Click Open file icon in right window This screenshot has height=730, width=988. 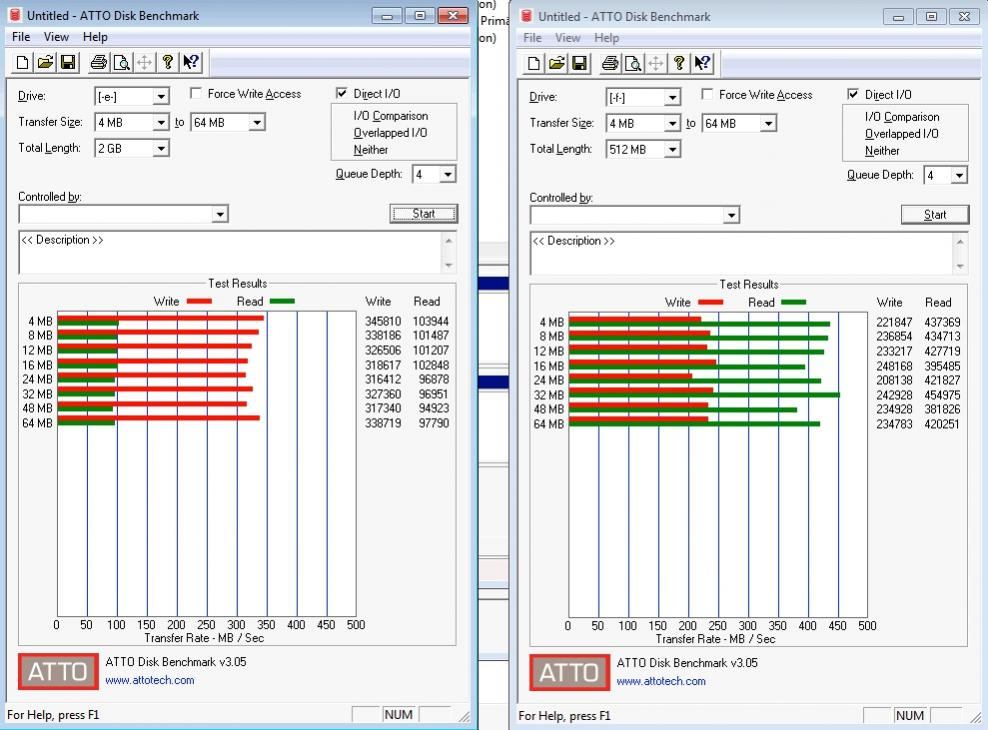556,63
